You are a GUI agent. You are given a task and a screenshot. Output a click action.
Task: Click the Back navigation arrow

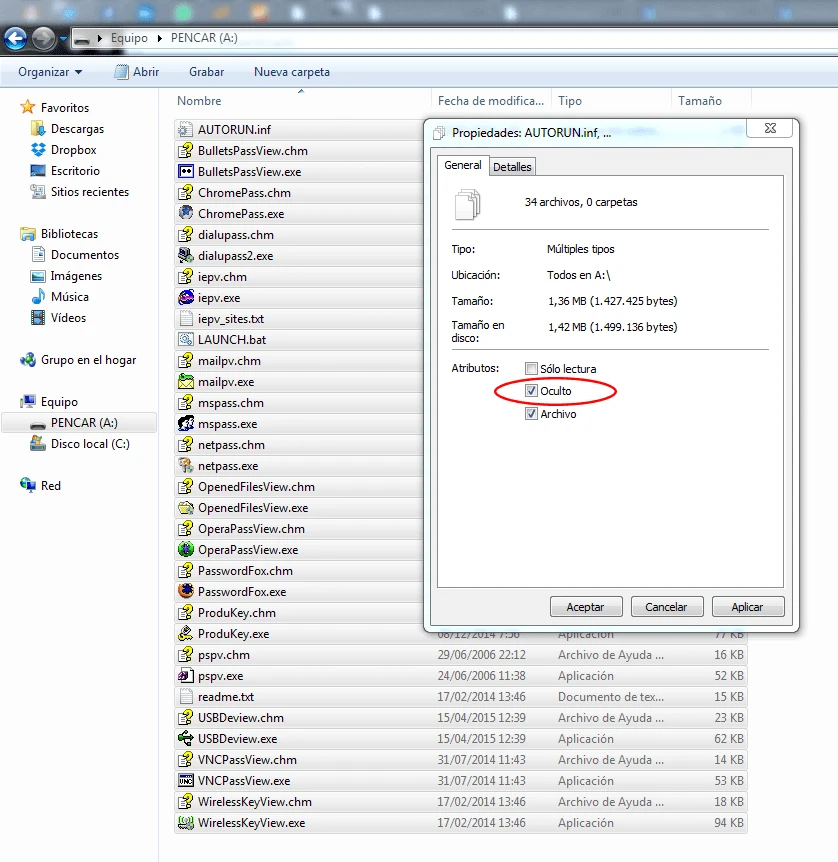point(15,38)
